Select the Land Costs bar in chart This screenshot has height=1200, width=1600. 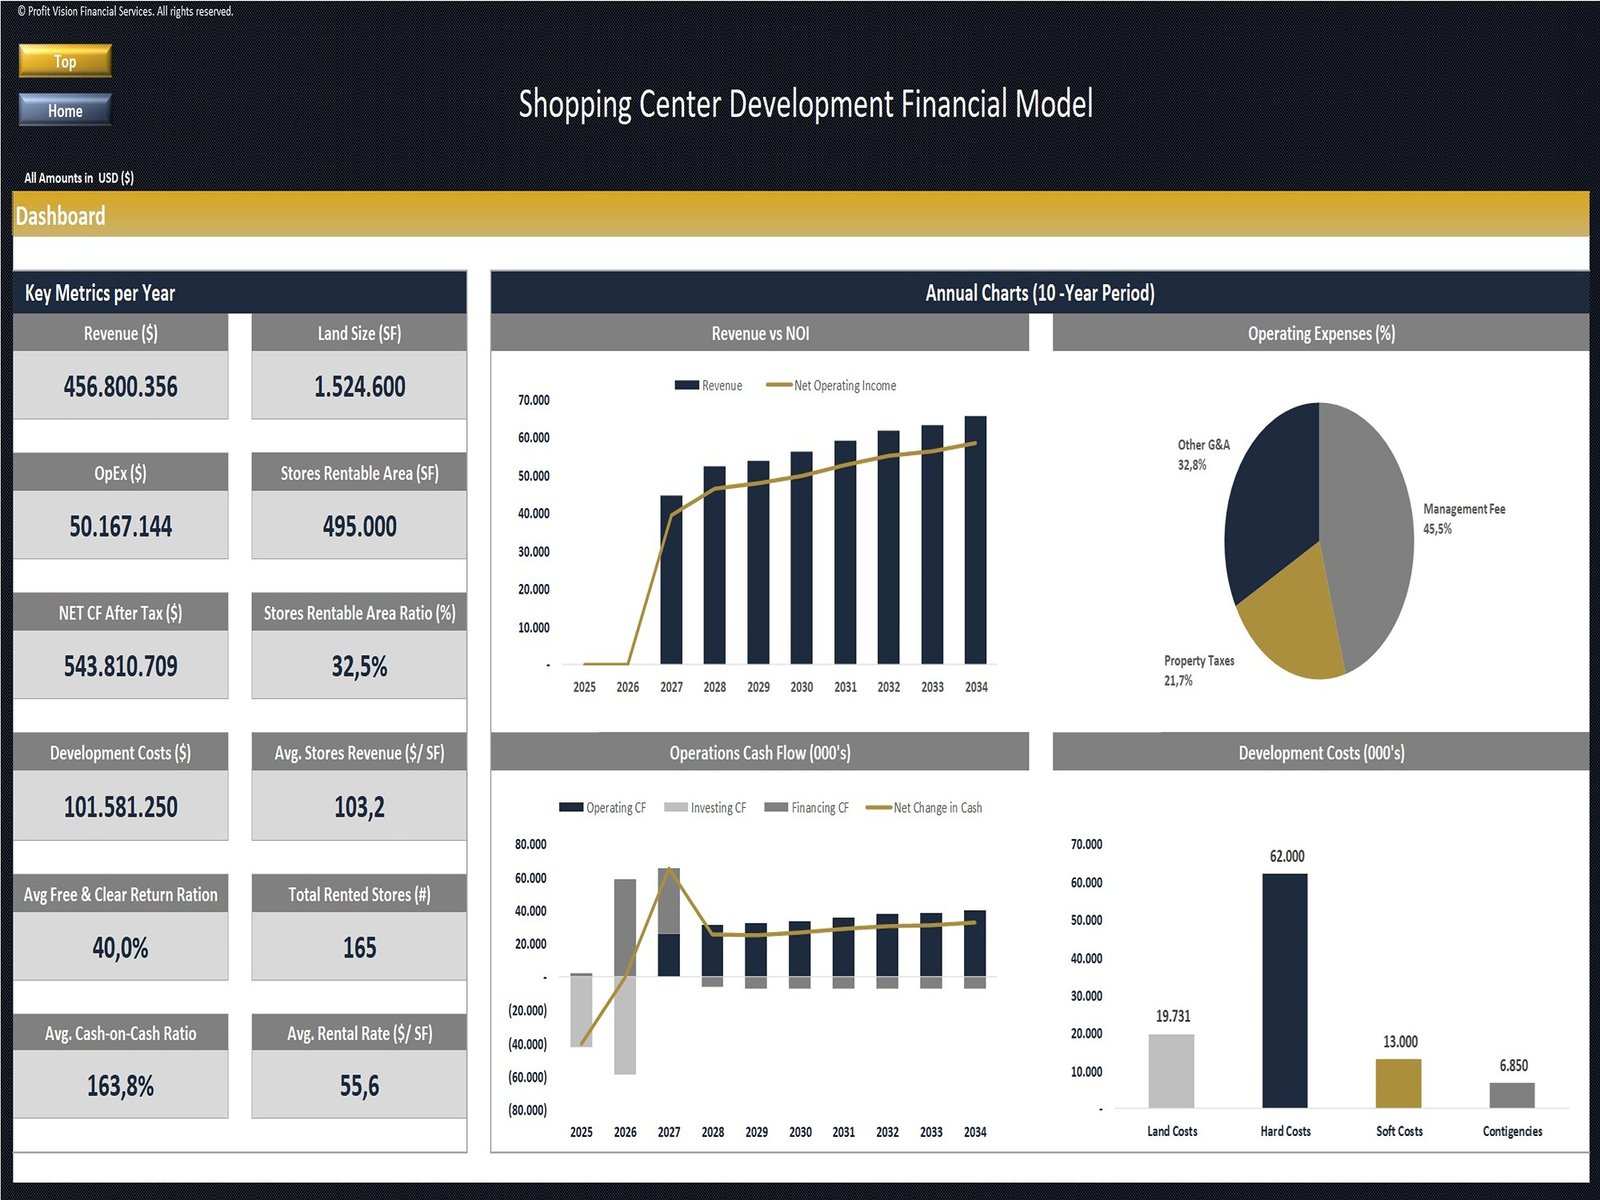1171,1071
